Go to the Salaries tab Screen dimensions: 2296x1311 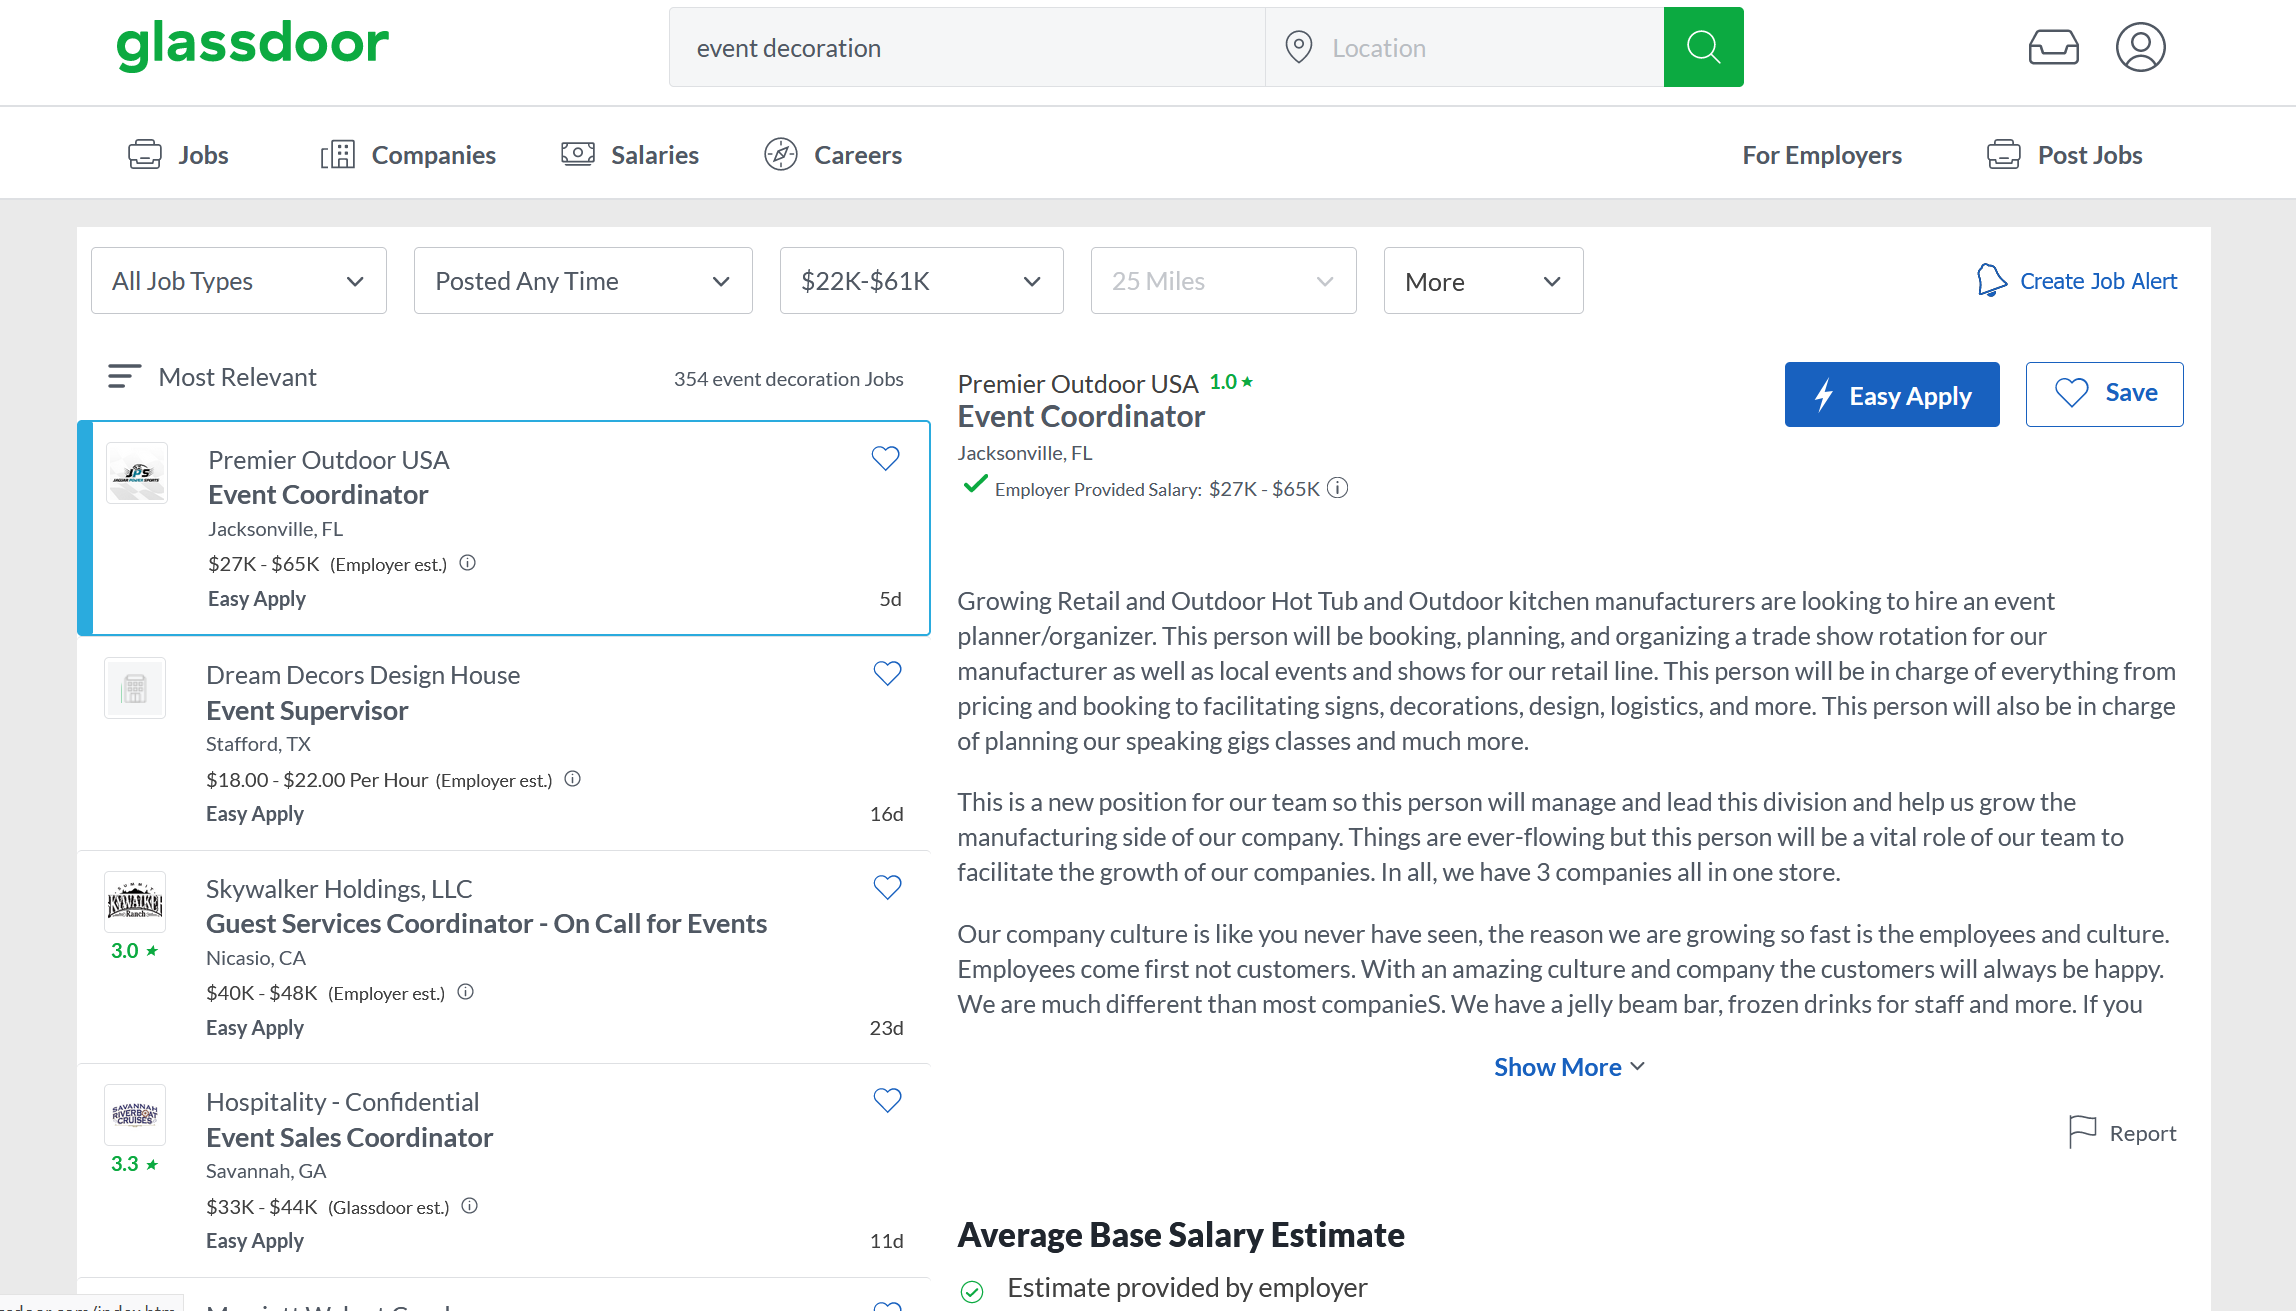click(630, 155)
